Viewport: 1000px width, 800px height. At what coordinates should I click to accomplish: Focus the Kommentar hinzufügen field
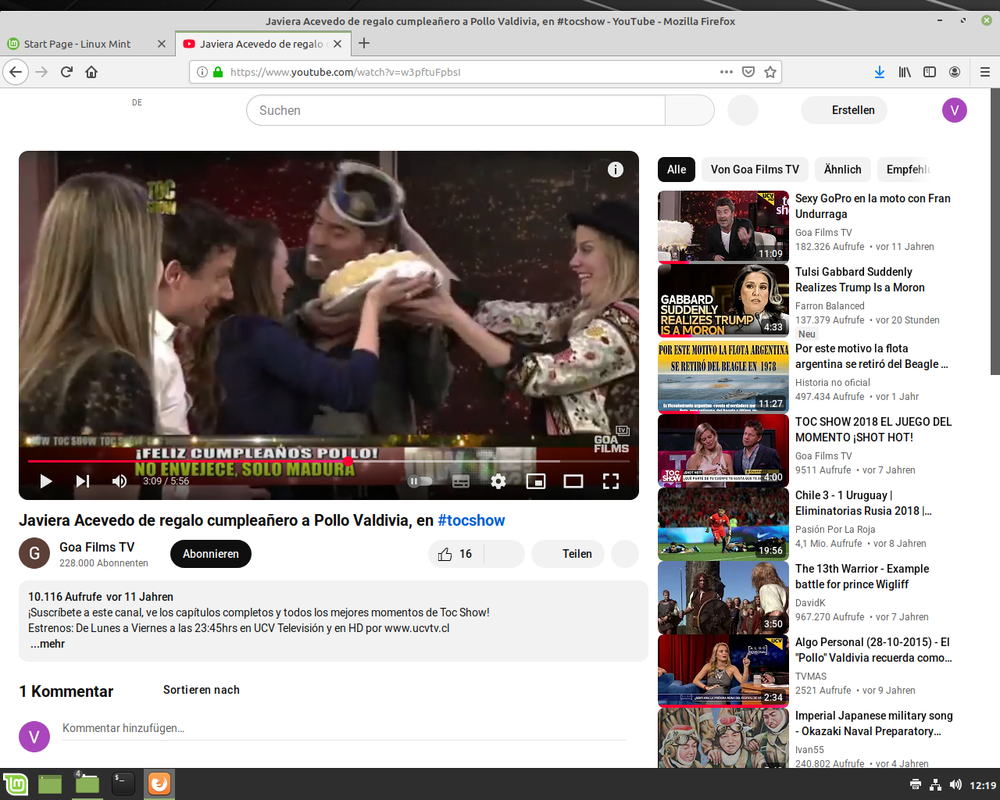(x=344, y=729)
